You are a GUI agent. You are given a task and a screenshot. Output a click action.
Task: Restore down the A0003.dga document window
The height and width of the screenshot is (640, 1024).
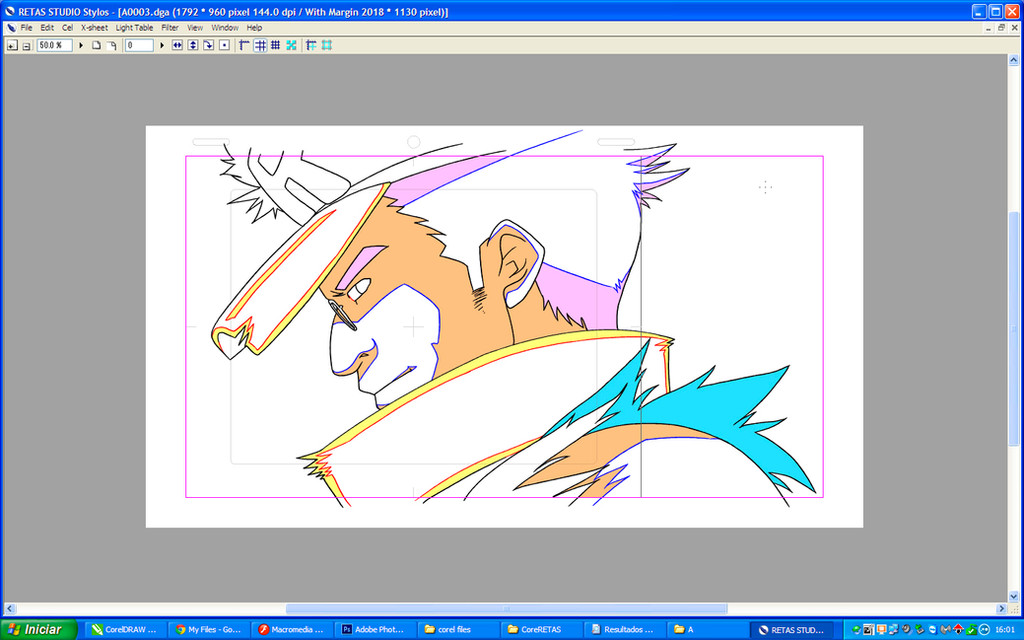tap(1001, 28)
